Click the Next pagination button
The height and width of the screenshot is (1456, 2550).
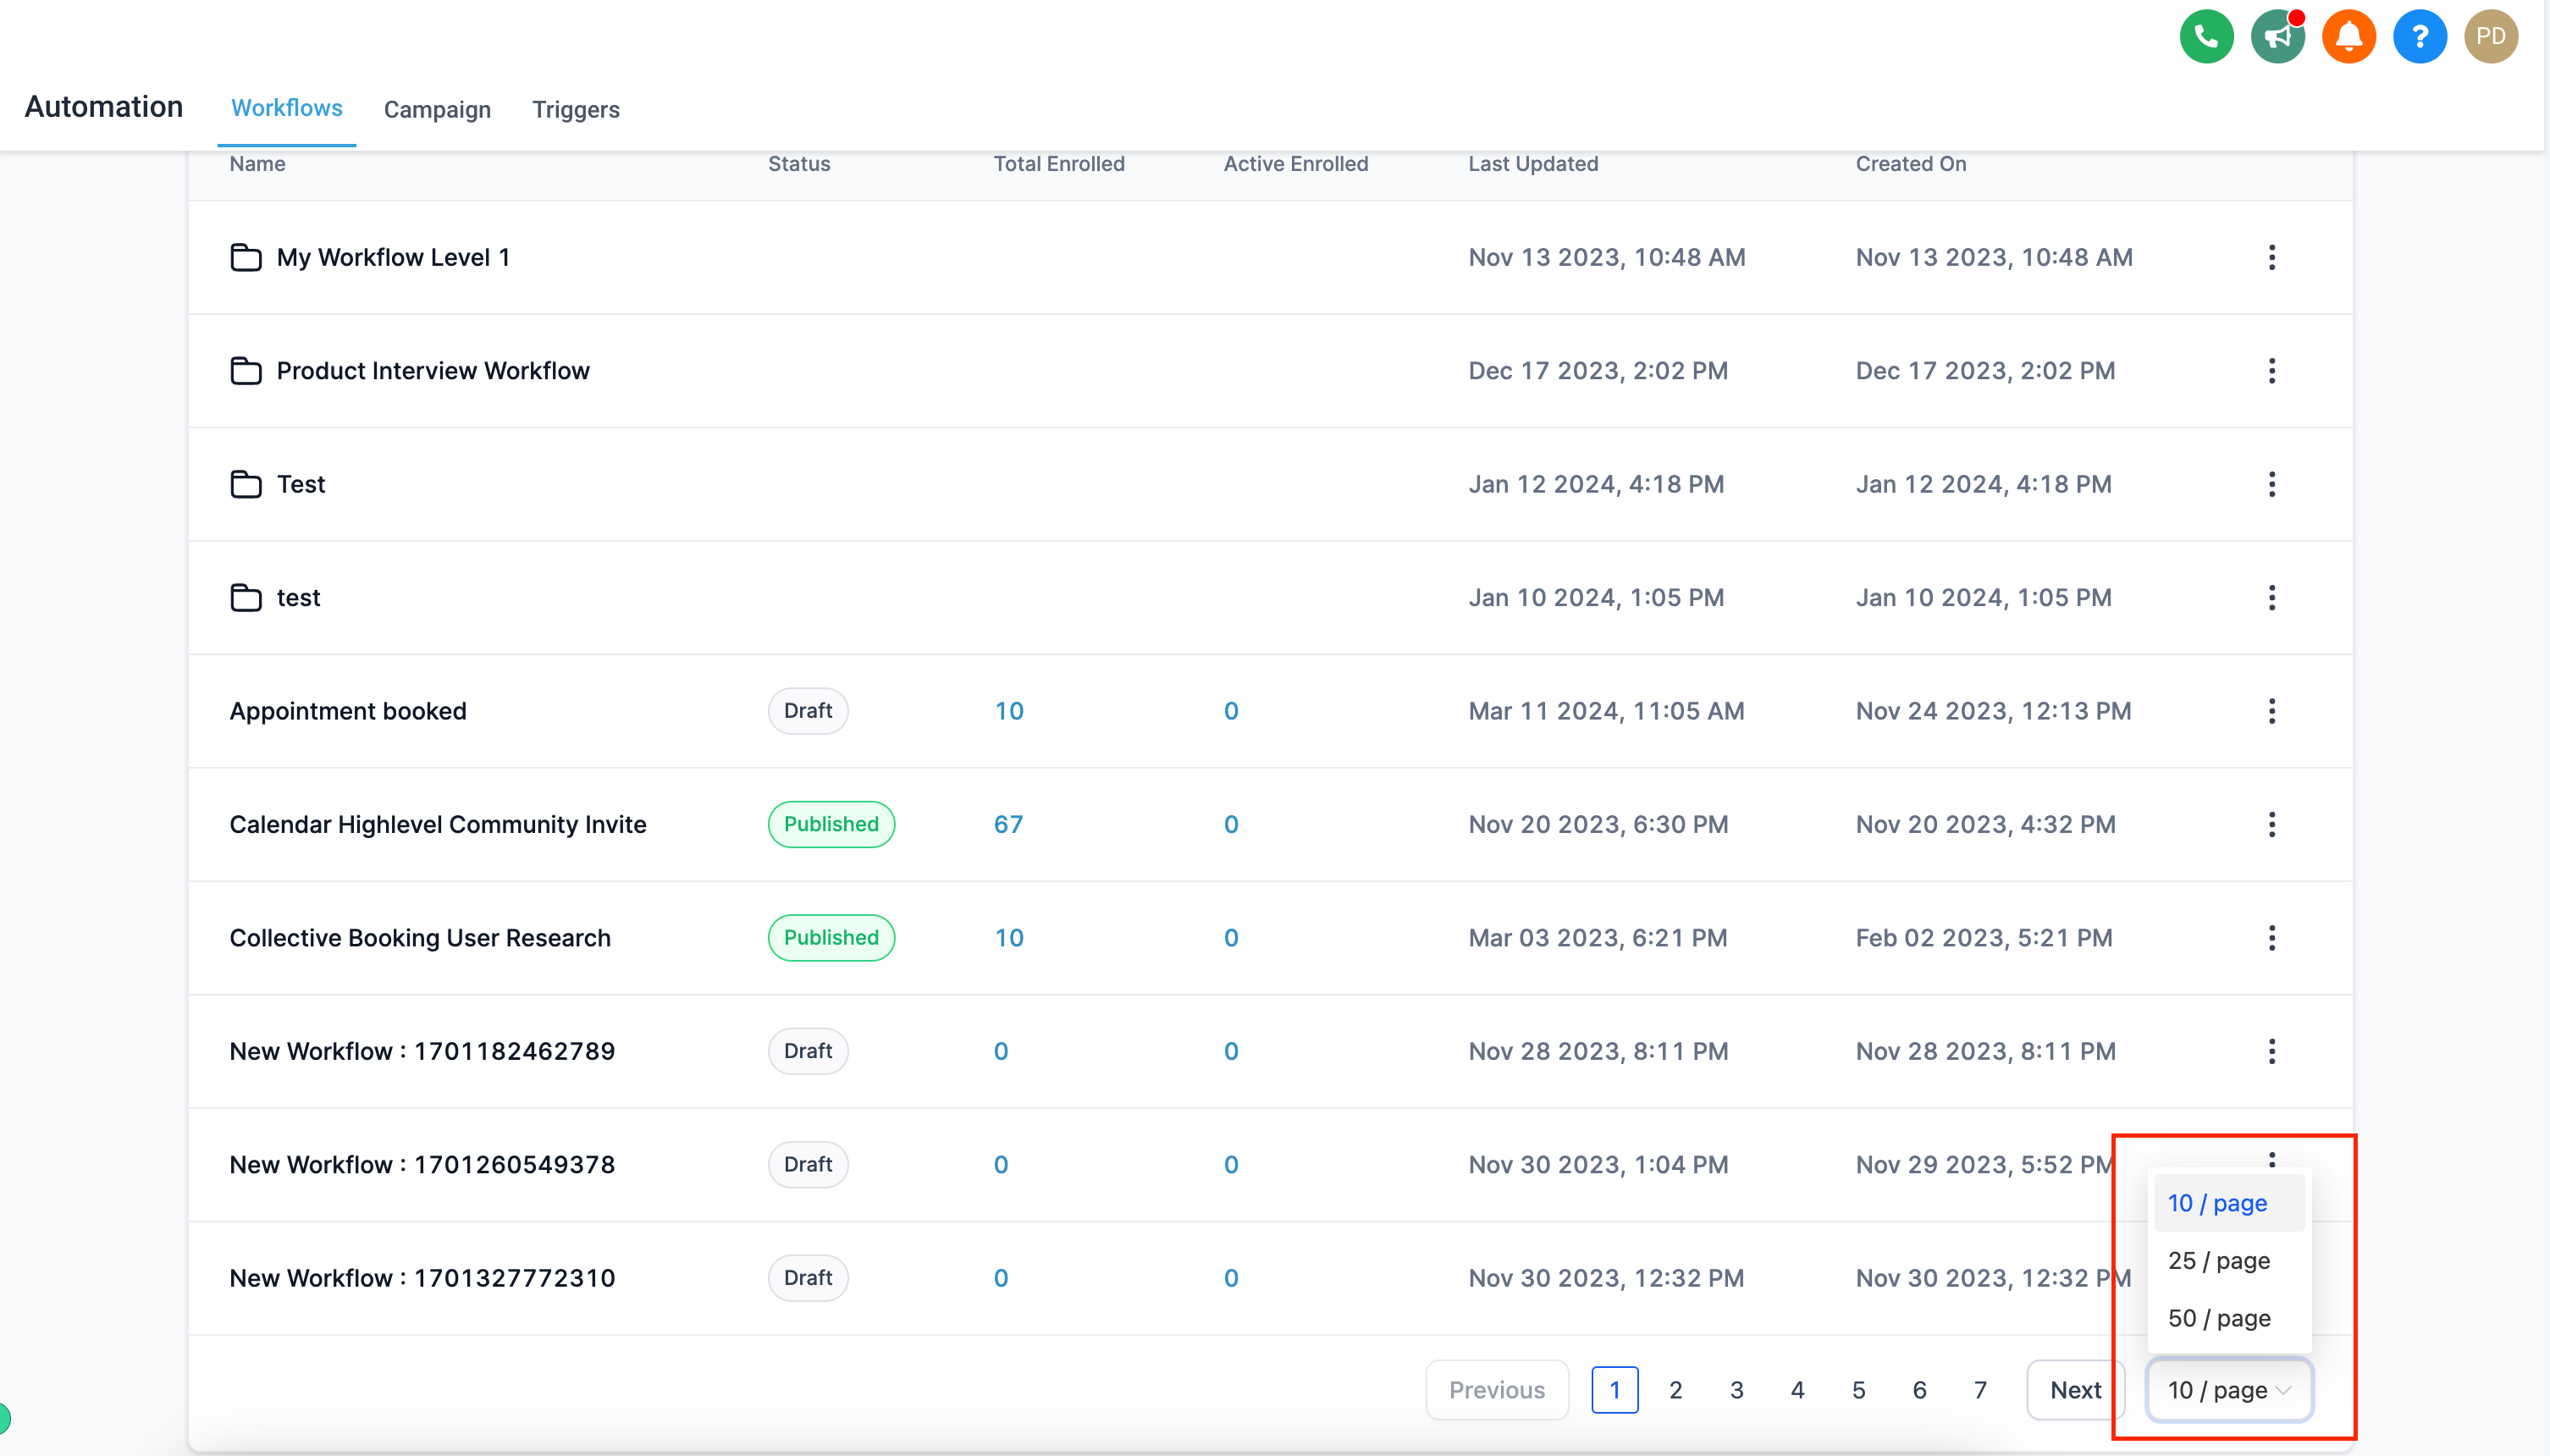pos(2075,1390)
